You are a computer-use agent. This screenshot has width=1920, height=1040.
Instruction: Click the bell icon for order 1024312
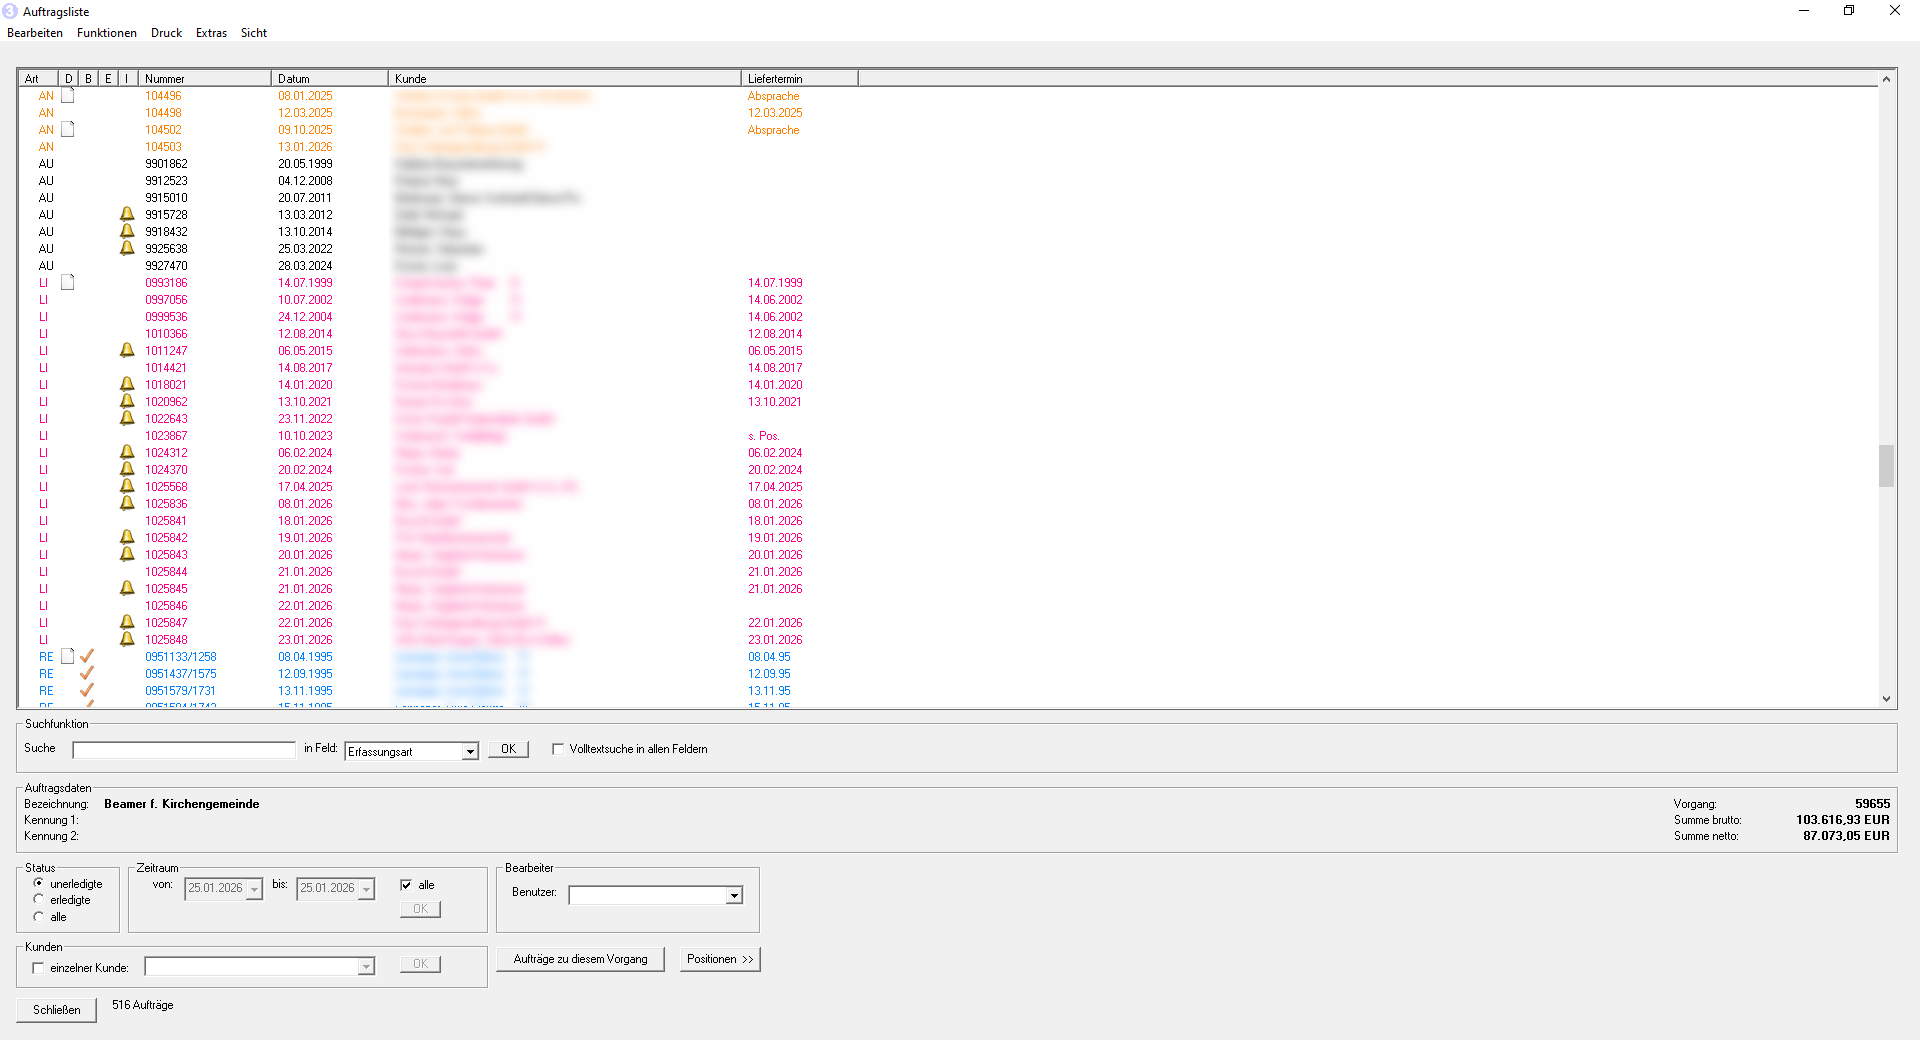coord(127,452)
